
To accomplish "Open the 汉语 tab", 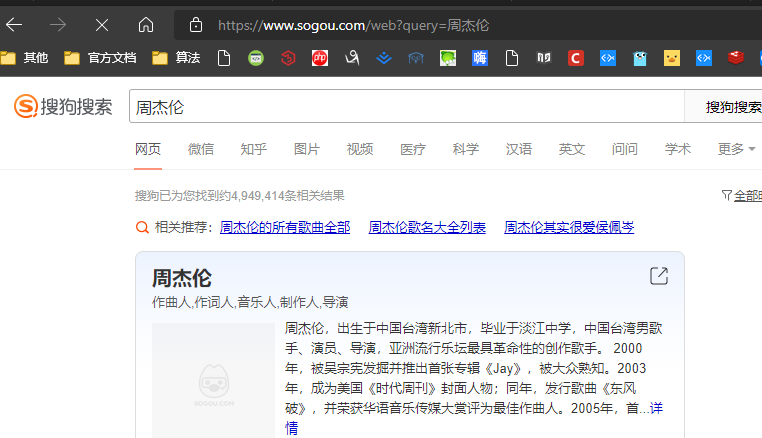I will click(x=519, y=149).
